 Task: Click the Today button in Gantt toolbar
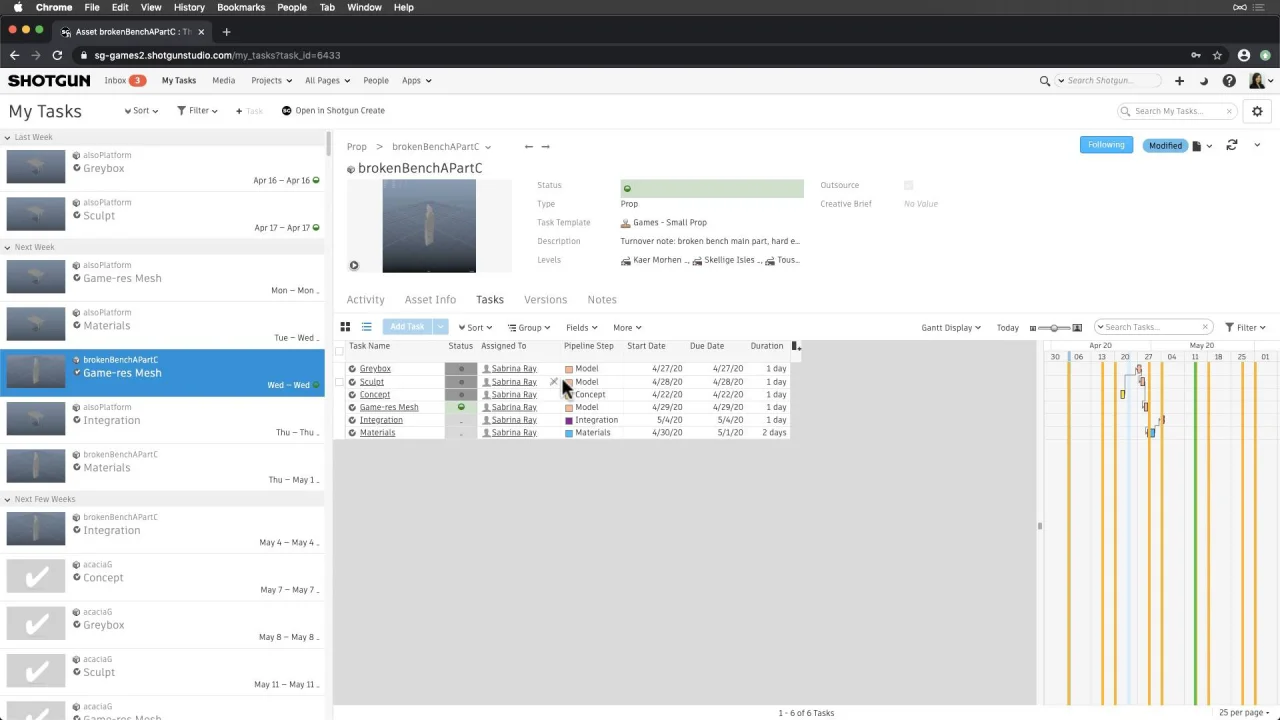pos(1007,327)
